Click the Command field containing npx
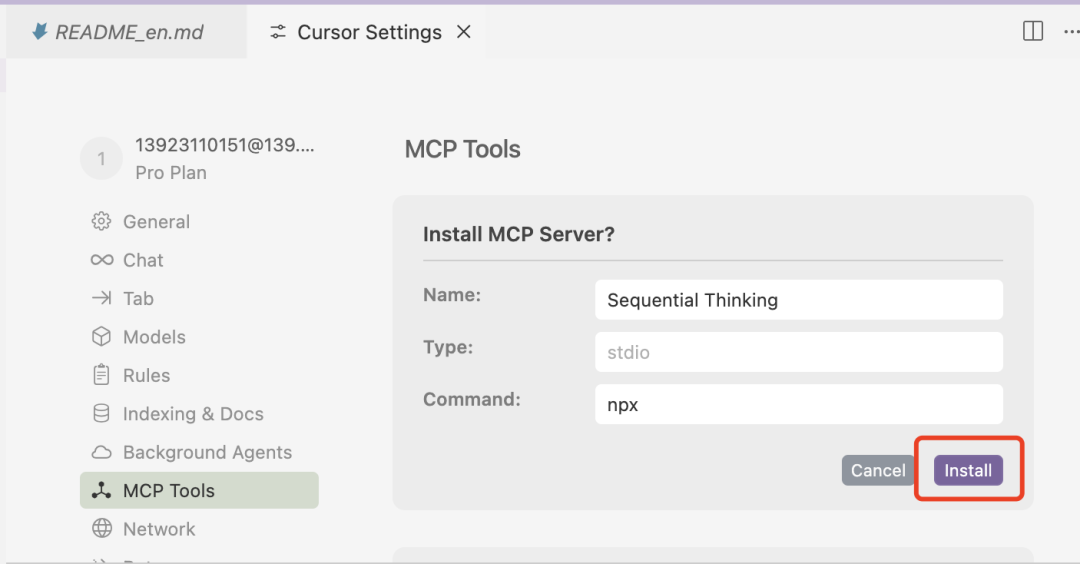 point(798,404)
